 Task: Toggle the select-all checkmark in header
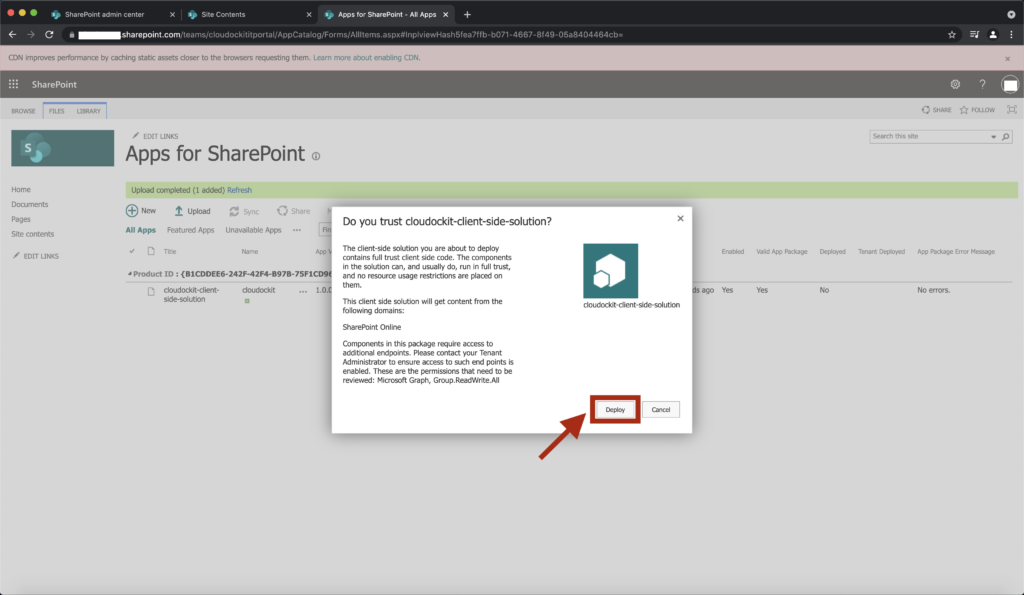pos(132,251)
